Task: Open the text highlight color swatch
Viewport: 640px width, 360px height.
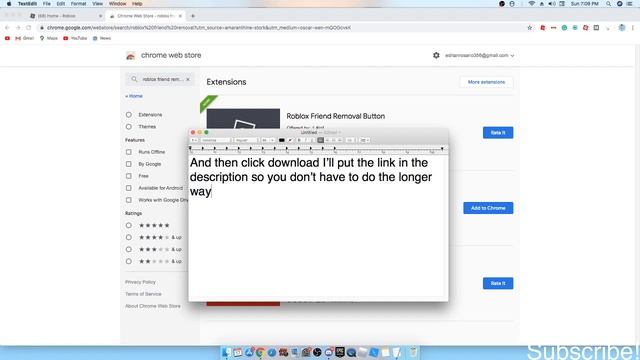Action: (291, 140)
